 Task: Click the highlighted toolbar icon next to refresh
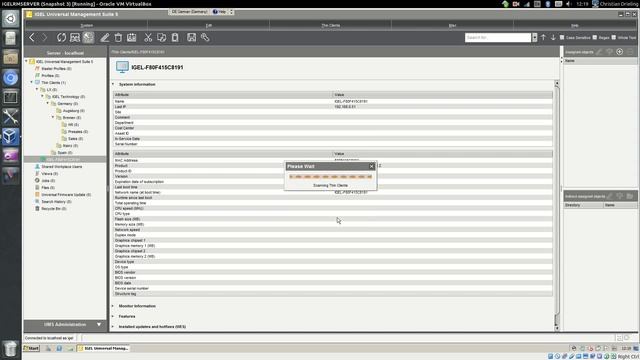(88, 38)
